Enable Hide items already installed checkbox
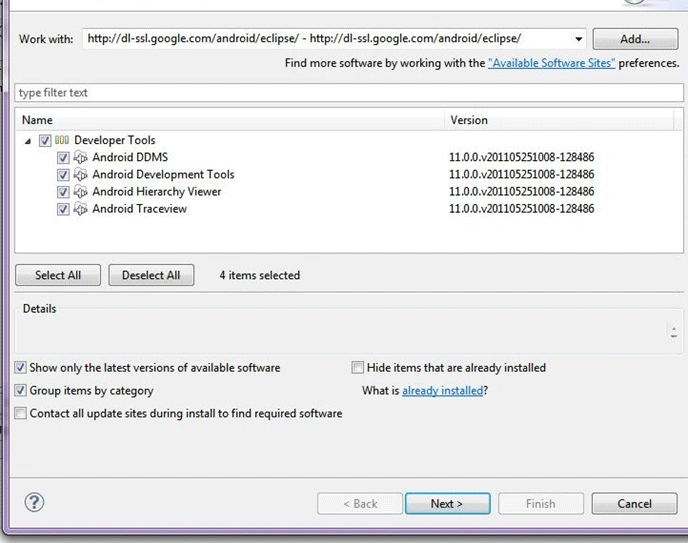This screenshot has height=543, width=688. (x=358, y=367)
